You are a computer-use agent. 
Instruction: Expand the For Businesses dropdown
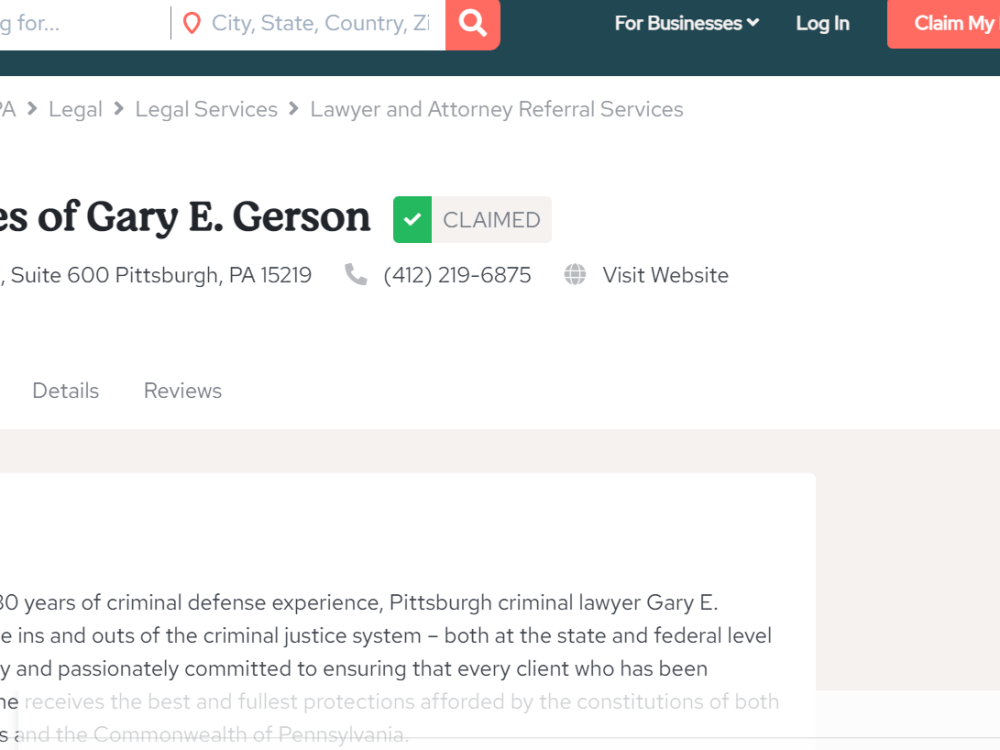click(687, 24)
